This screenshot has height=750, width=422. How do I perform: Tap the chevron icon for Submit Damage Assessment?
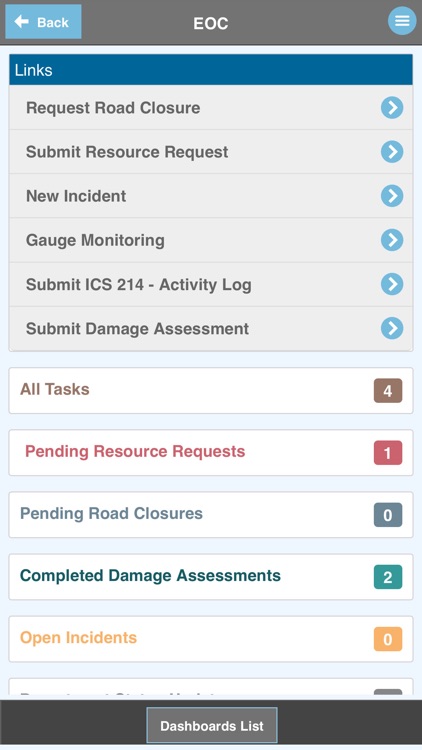[x=392, y=328]
